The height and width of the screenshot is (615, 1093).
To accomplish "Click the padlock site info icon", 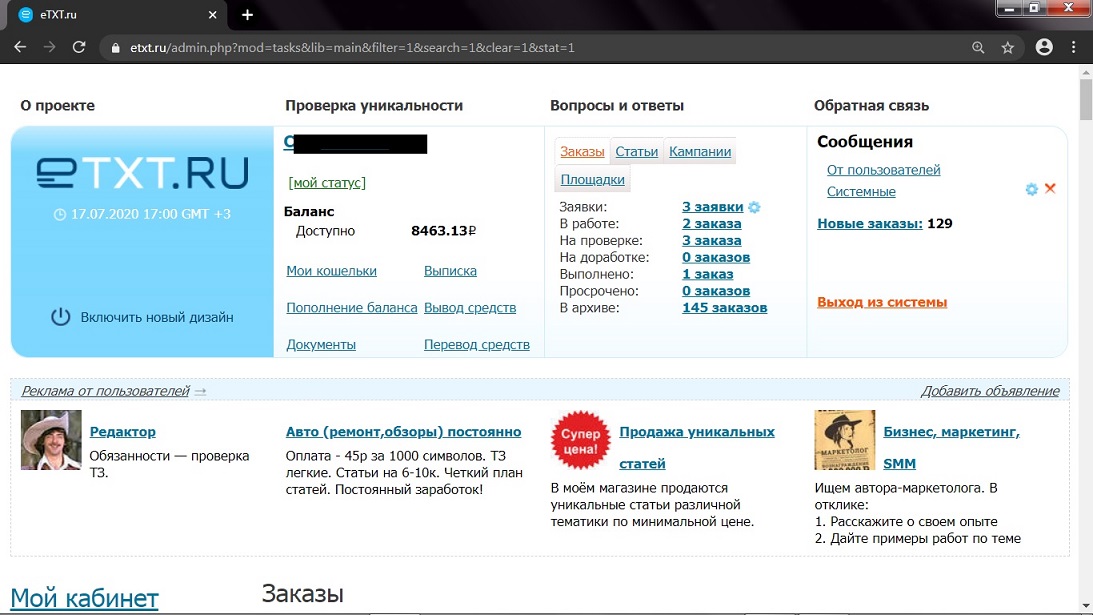I will (x=116, y=48).
